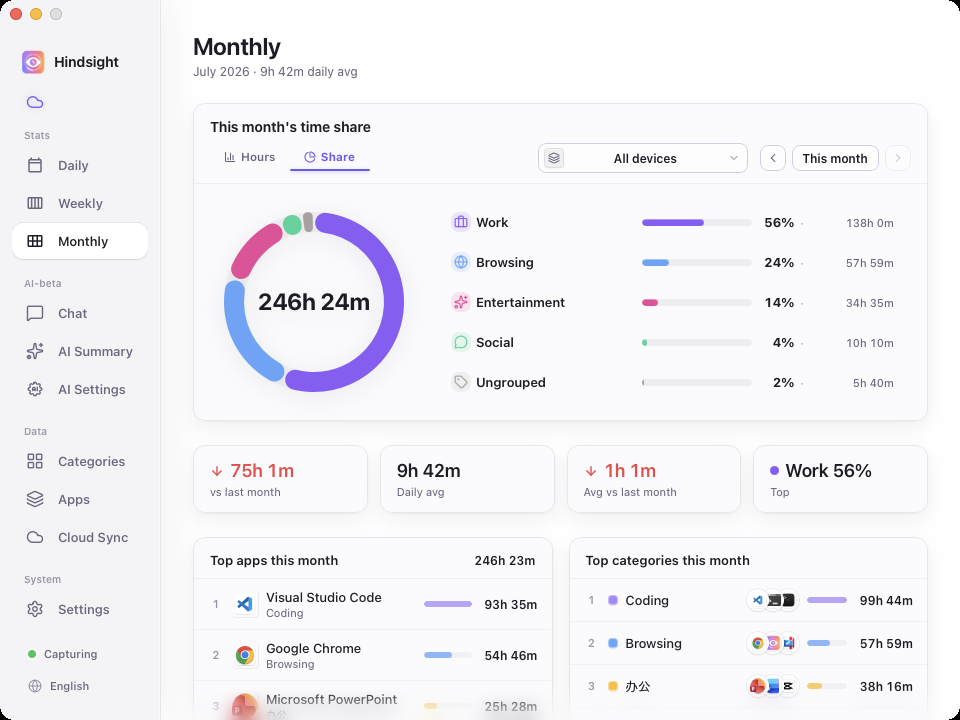The image size is (960, 720).
Task: Click the office app icons in 办公 row
Action: pos(773,686)
